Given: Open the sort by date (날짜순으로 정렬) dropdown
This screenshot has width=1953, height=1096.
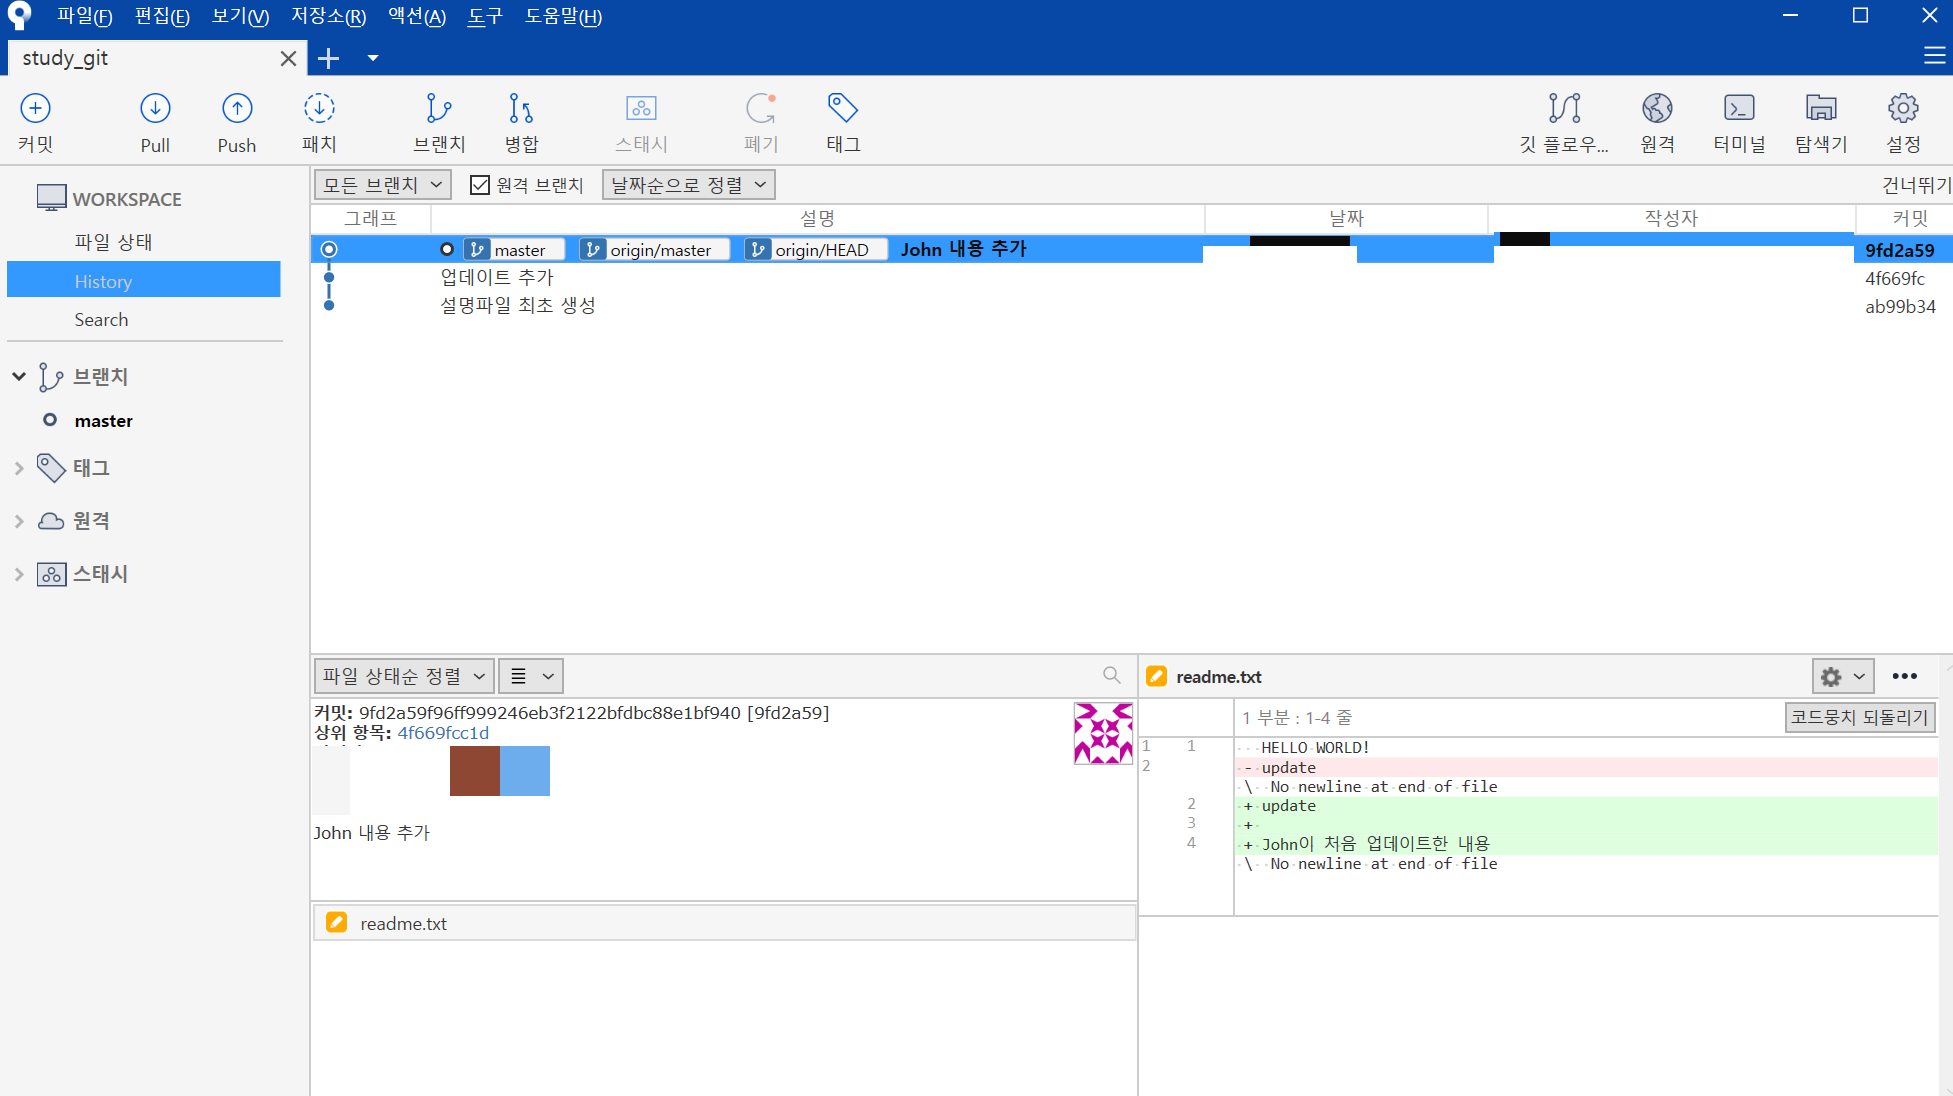Looking at the screenshot, I should (688, 185).
